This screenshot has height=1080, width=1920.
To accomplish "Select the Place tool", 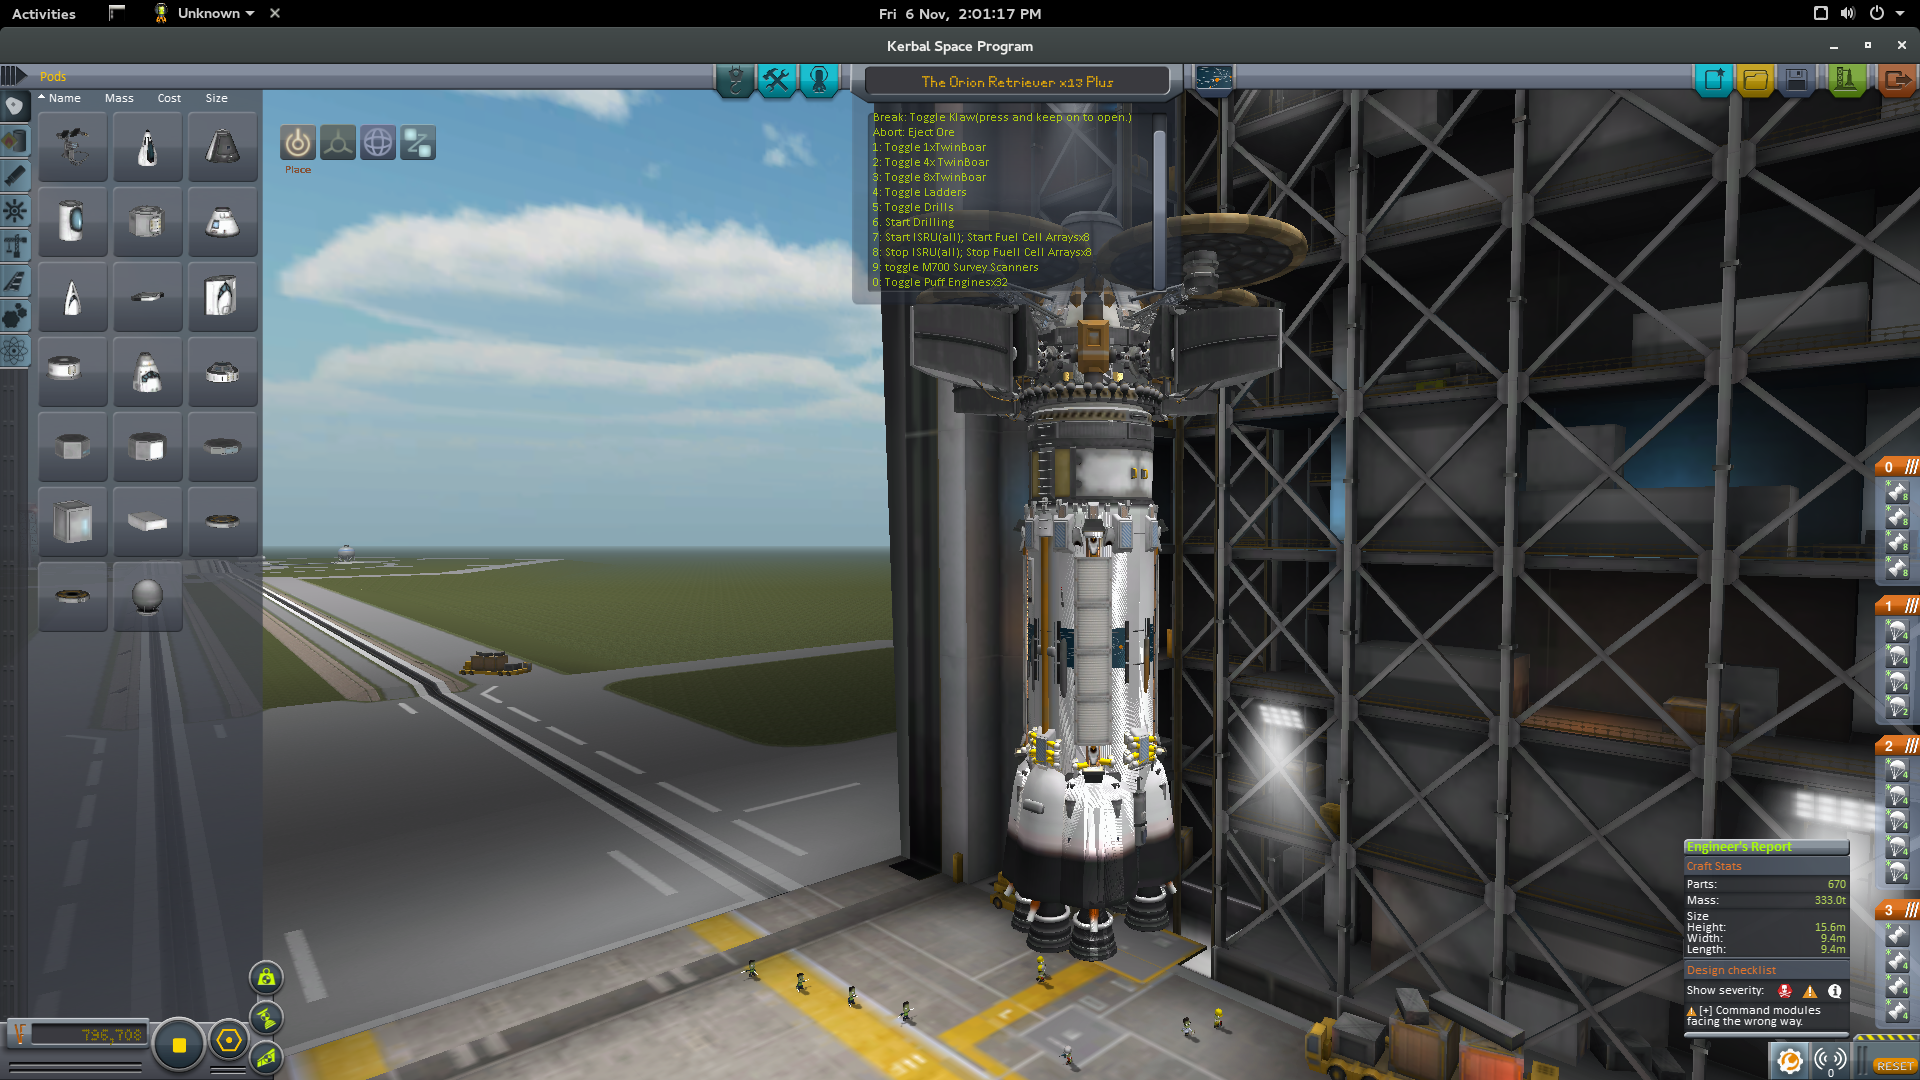I will coord(297,143).
